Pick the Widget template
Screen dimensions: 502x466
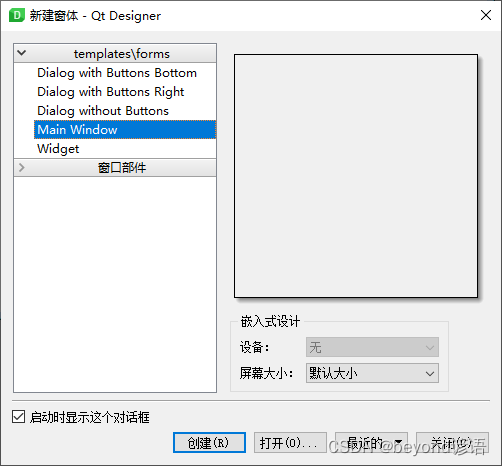click(x=58, y=149)
